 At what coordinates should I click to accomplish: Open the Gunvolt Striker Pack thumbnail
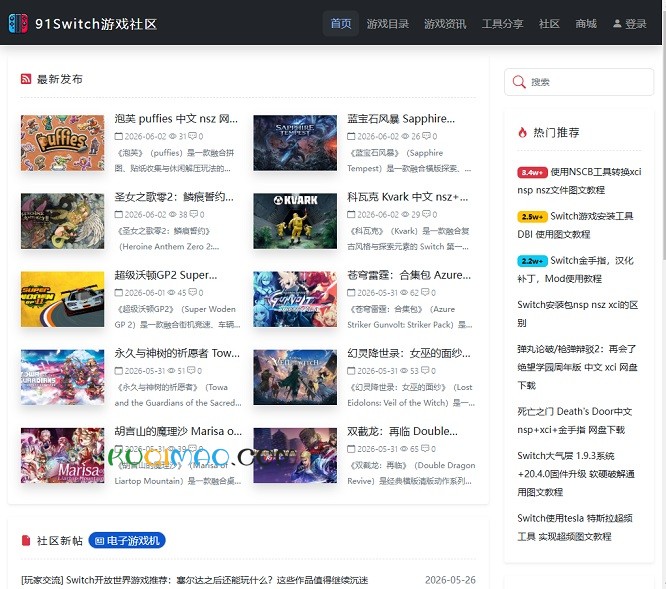click(x=295, y=299)
